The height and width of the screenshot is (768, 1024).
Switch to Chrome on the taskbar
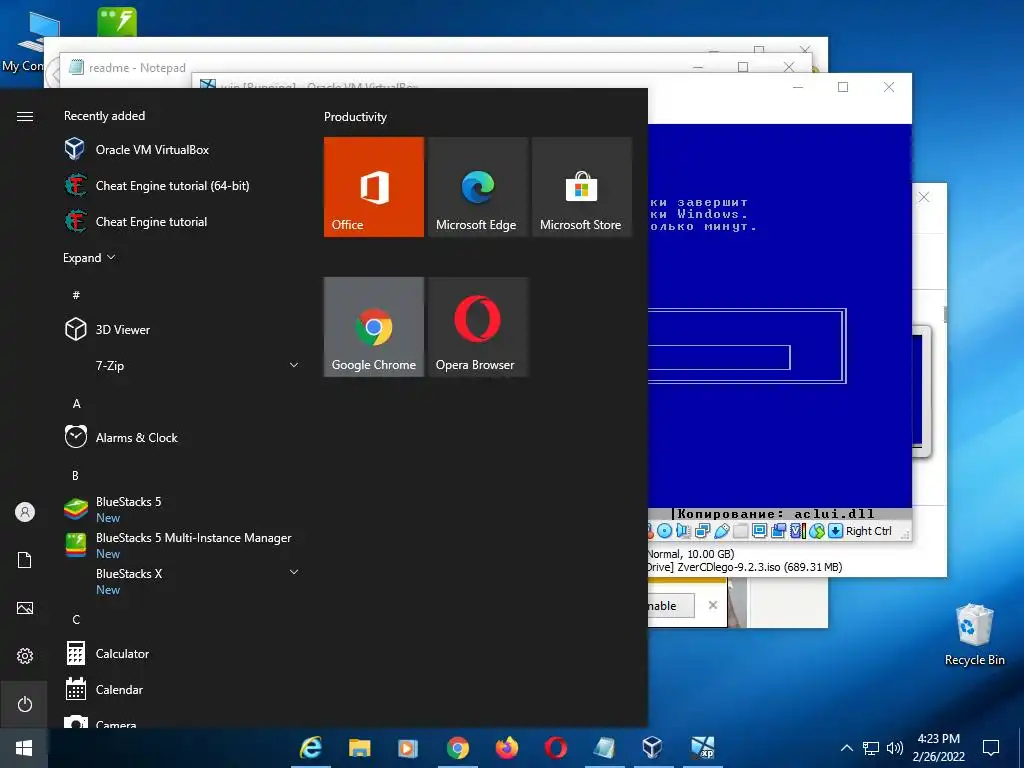[x=457, y=748]
